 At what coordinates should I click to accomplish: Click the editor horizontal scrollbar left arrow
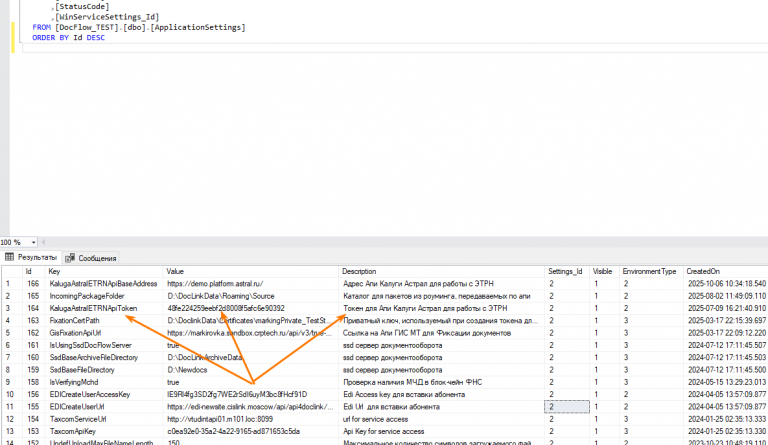pyautogui.click(x=43, y=242)
